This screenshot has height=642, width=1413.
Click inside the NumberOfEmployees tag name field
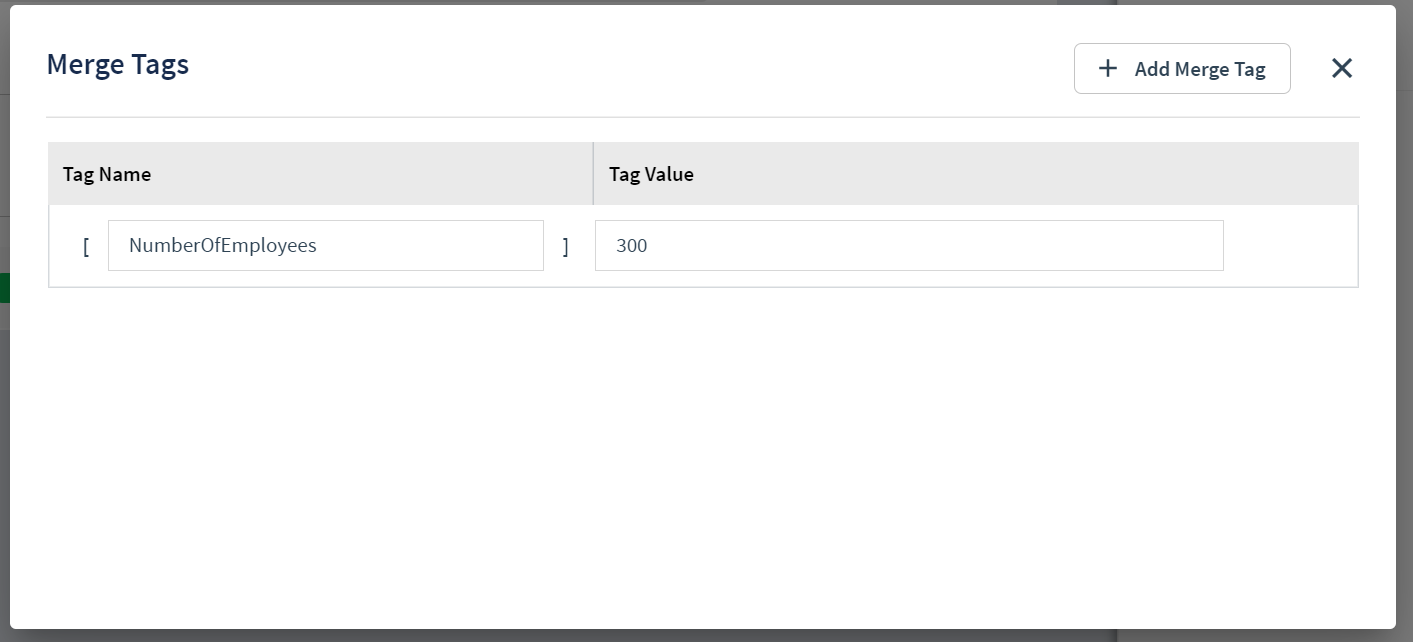325,245
